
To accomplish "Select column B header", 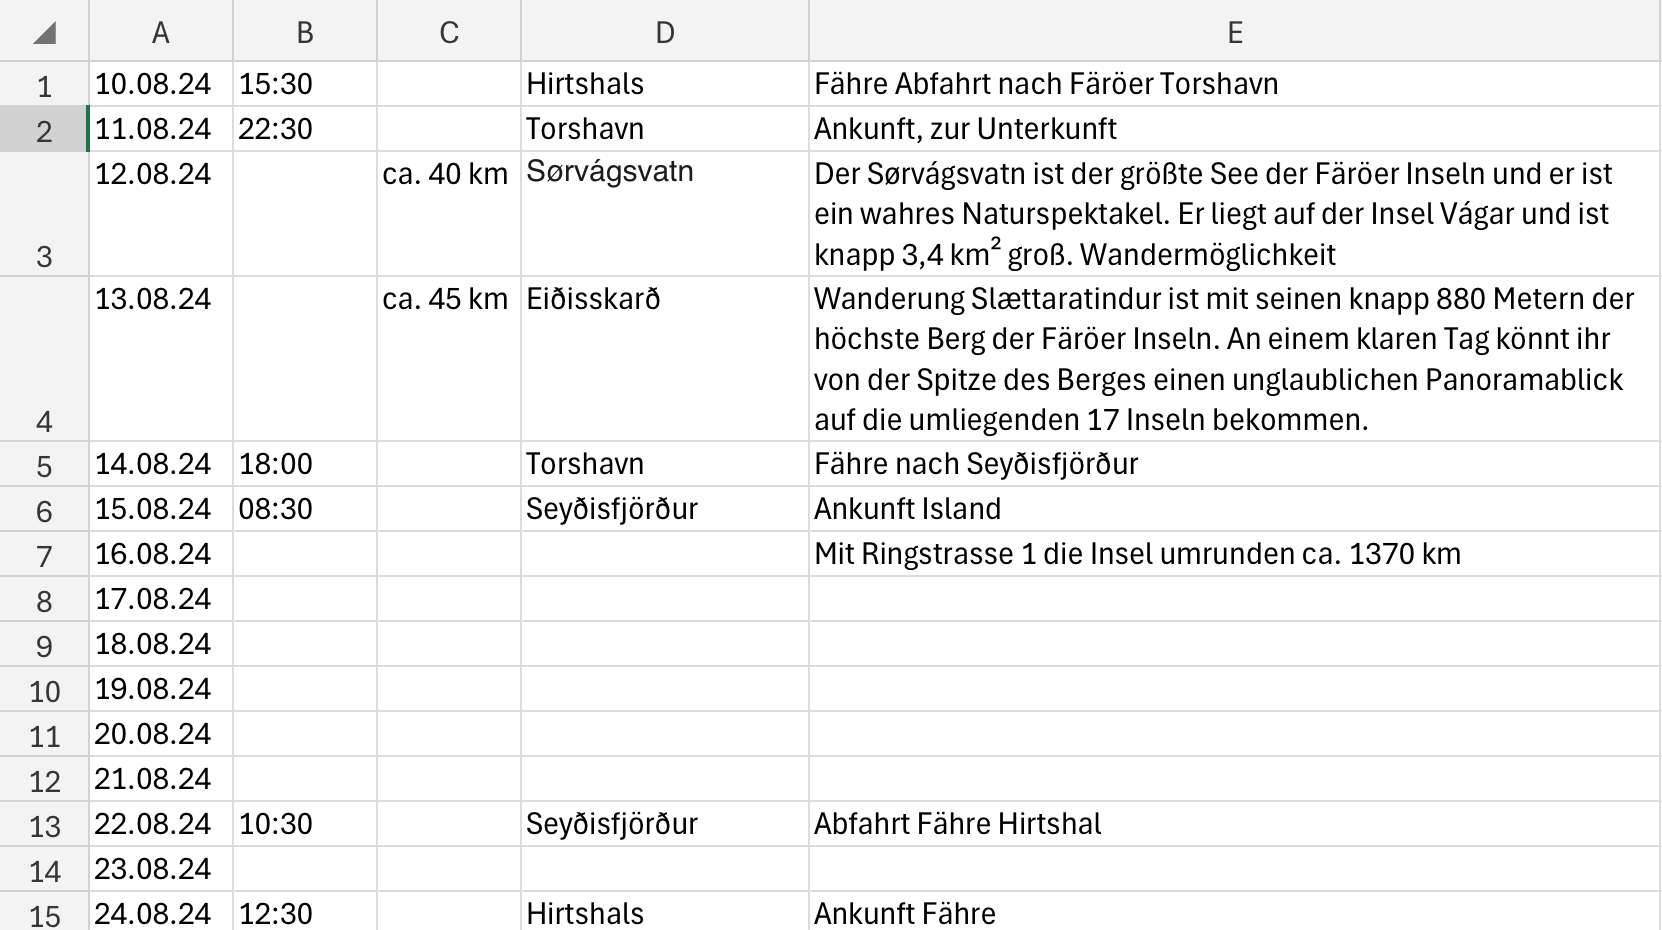I will click(305, 32).
